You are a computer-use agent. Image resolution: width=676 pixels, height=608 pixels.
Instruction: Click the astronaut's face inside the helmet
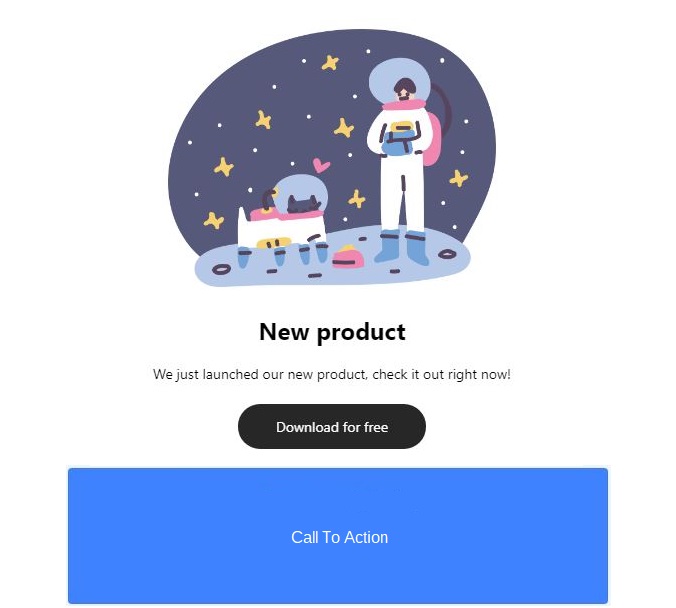point(404,89)
